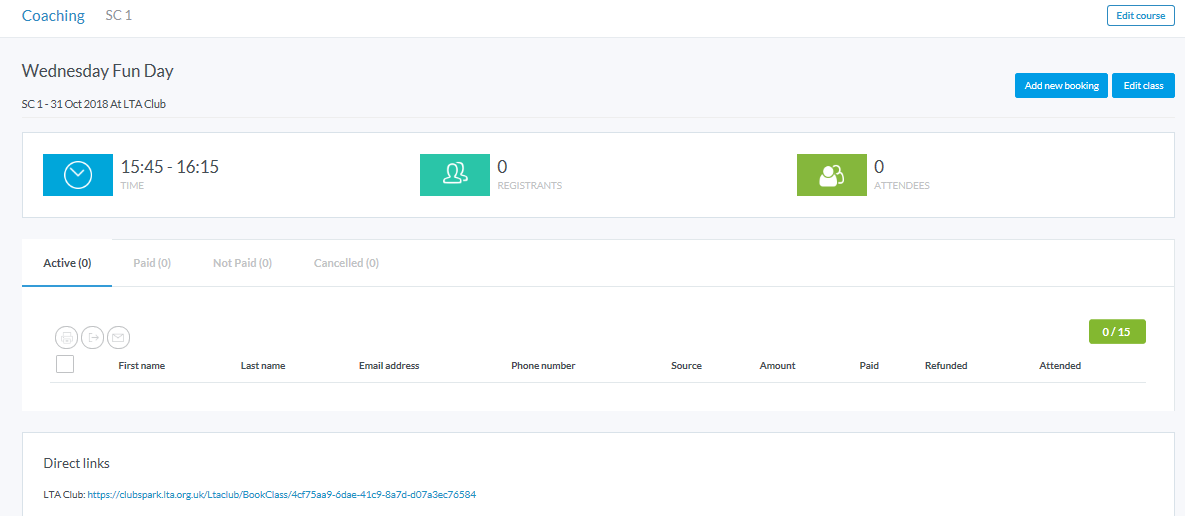The height and width of the screenshot is (516, 1185).
Task: Click the blue clock time icon
Action: tap(78, 175)
